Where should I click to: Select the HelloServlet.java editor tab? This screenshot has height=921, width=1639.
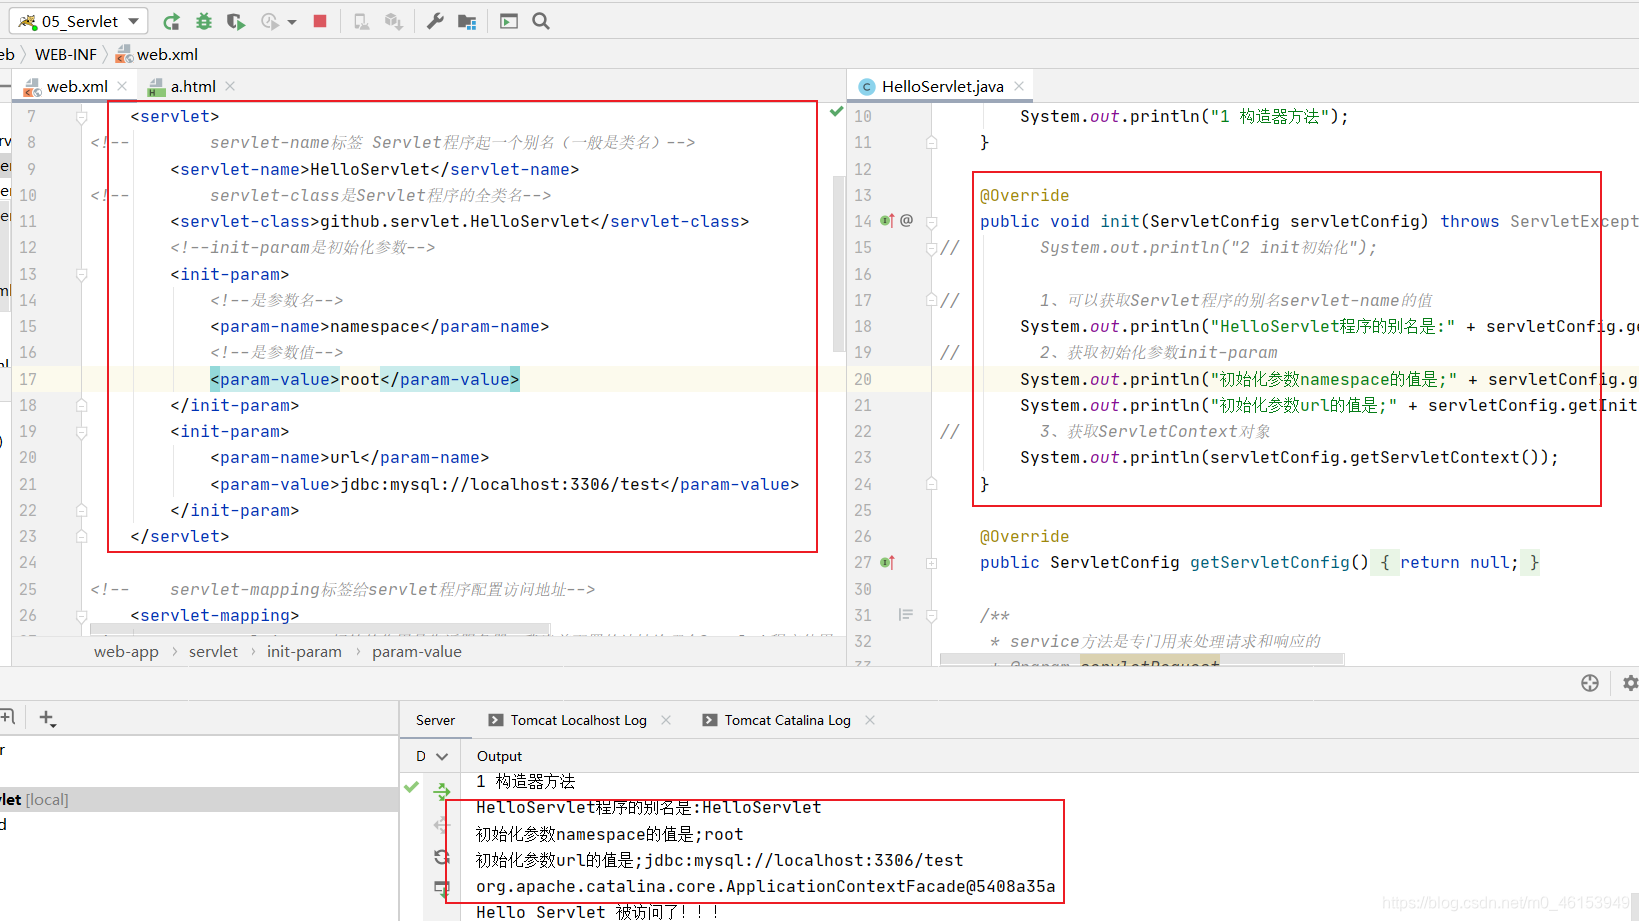(942, 87)
